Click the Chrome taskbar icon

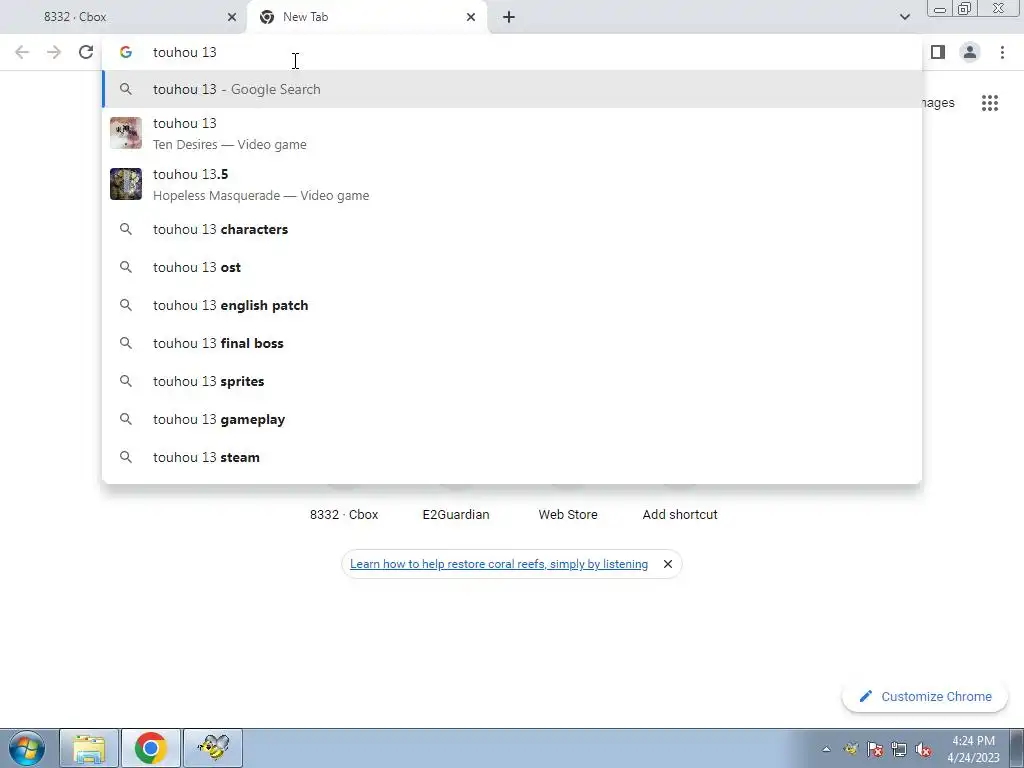[x=151, y=748]
